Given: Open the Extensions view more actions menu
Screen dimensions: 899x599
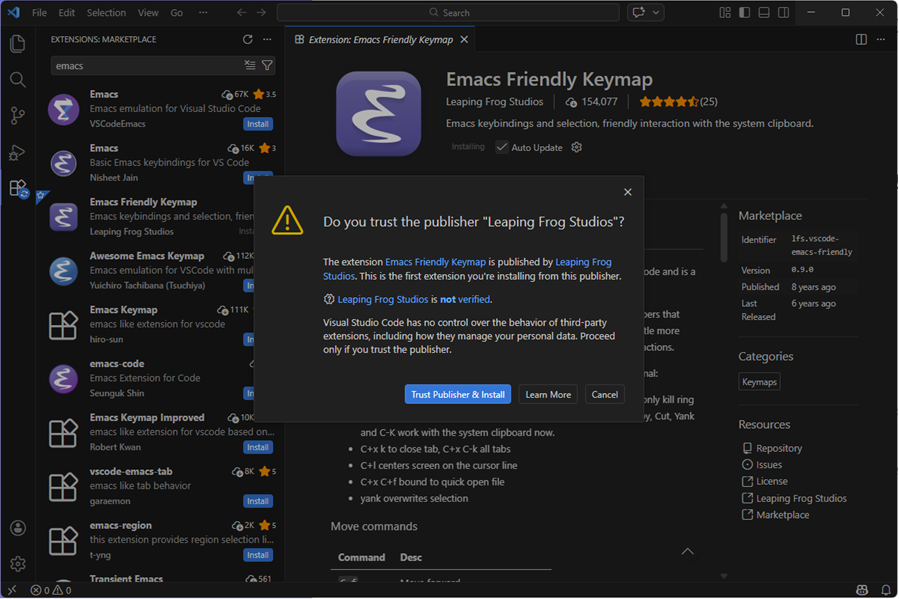Looking at the screenshot, I should 267,40.
